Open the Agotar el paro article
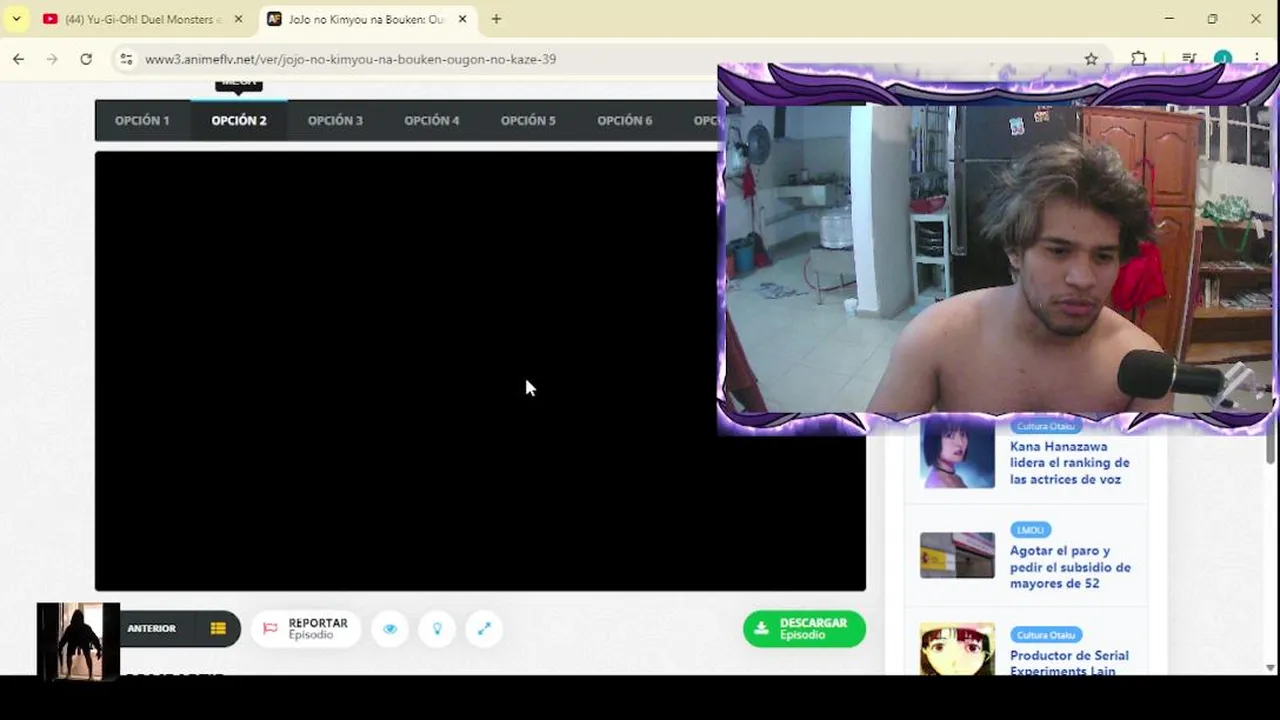 tap(1070, 567)
